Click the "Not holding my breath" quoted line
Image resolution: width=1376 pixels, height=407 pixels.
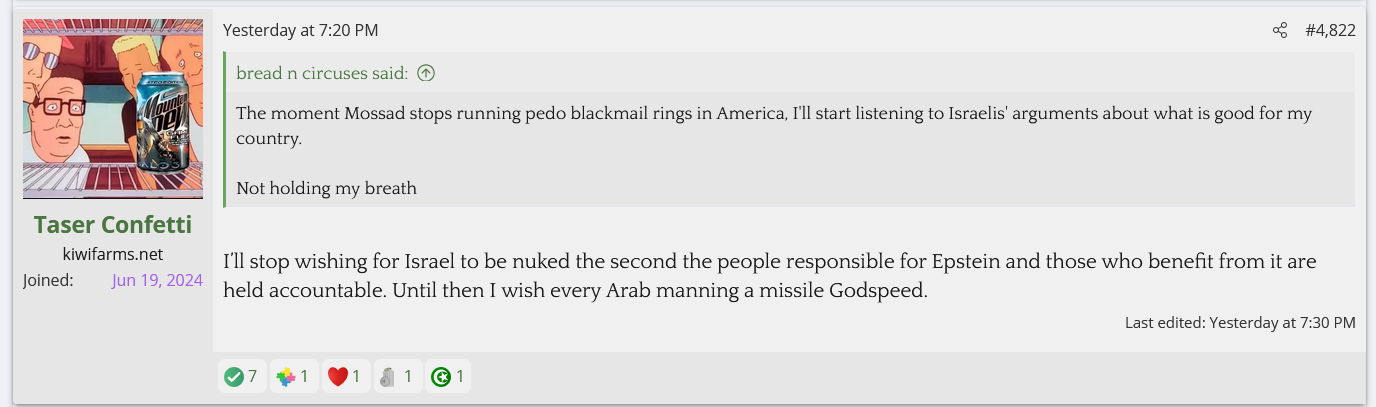[326, 188]
